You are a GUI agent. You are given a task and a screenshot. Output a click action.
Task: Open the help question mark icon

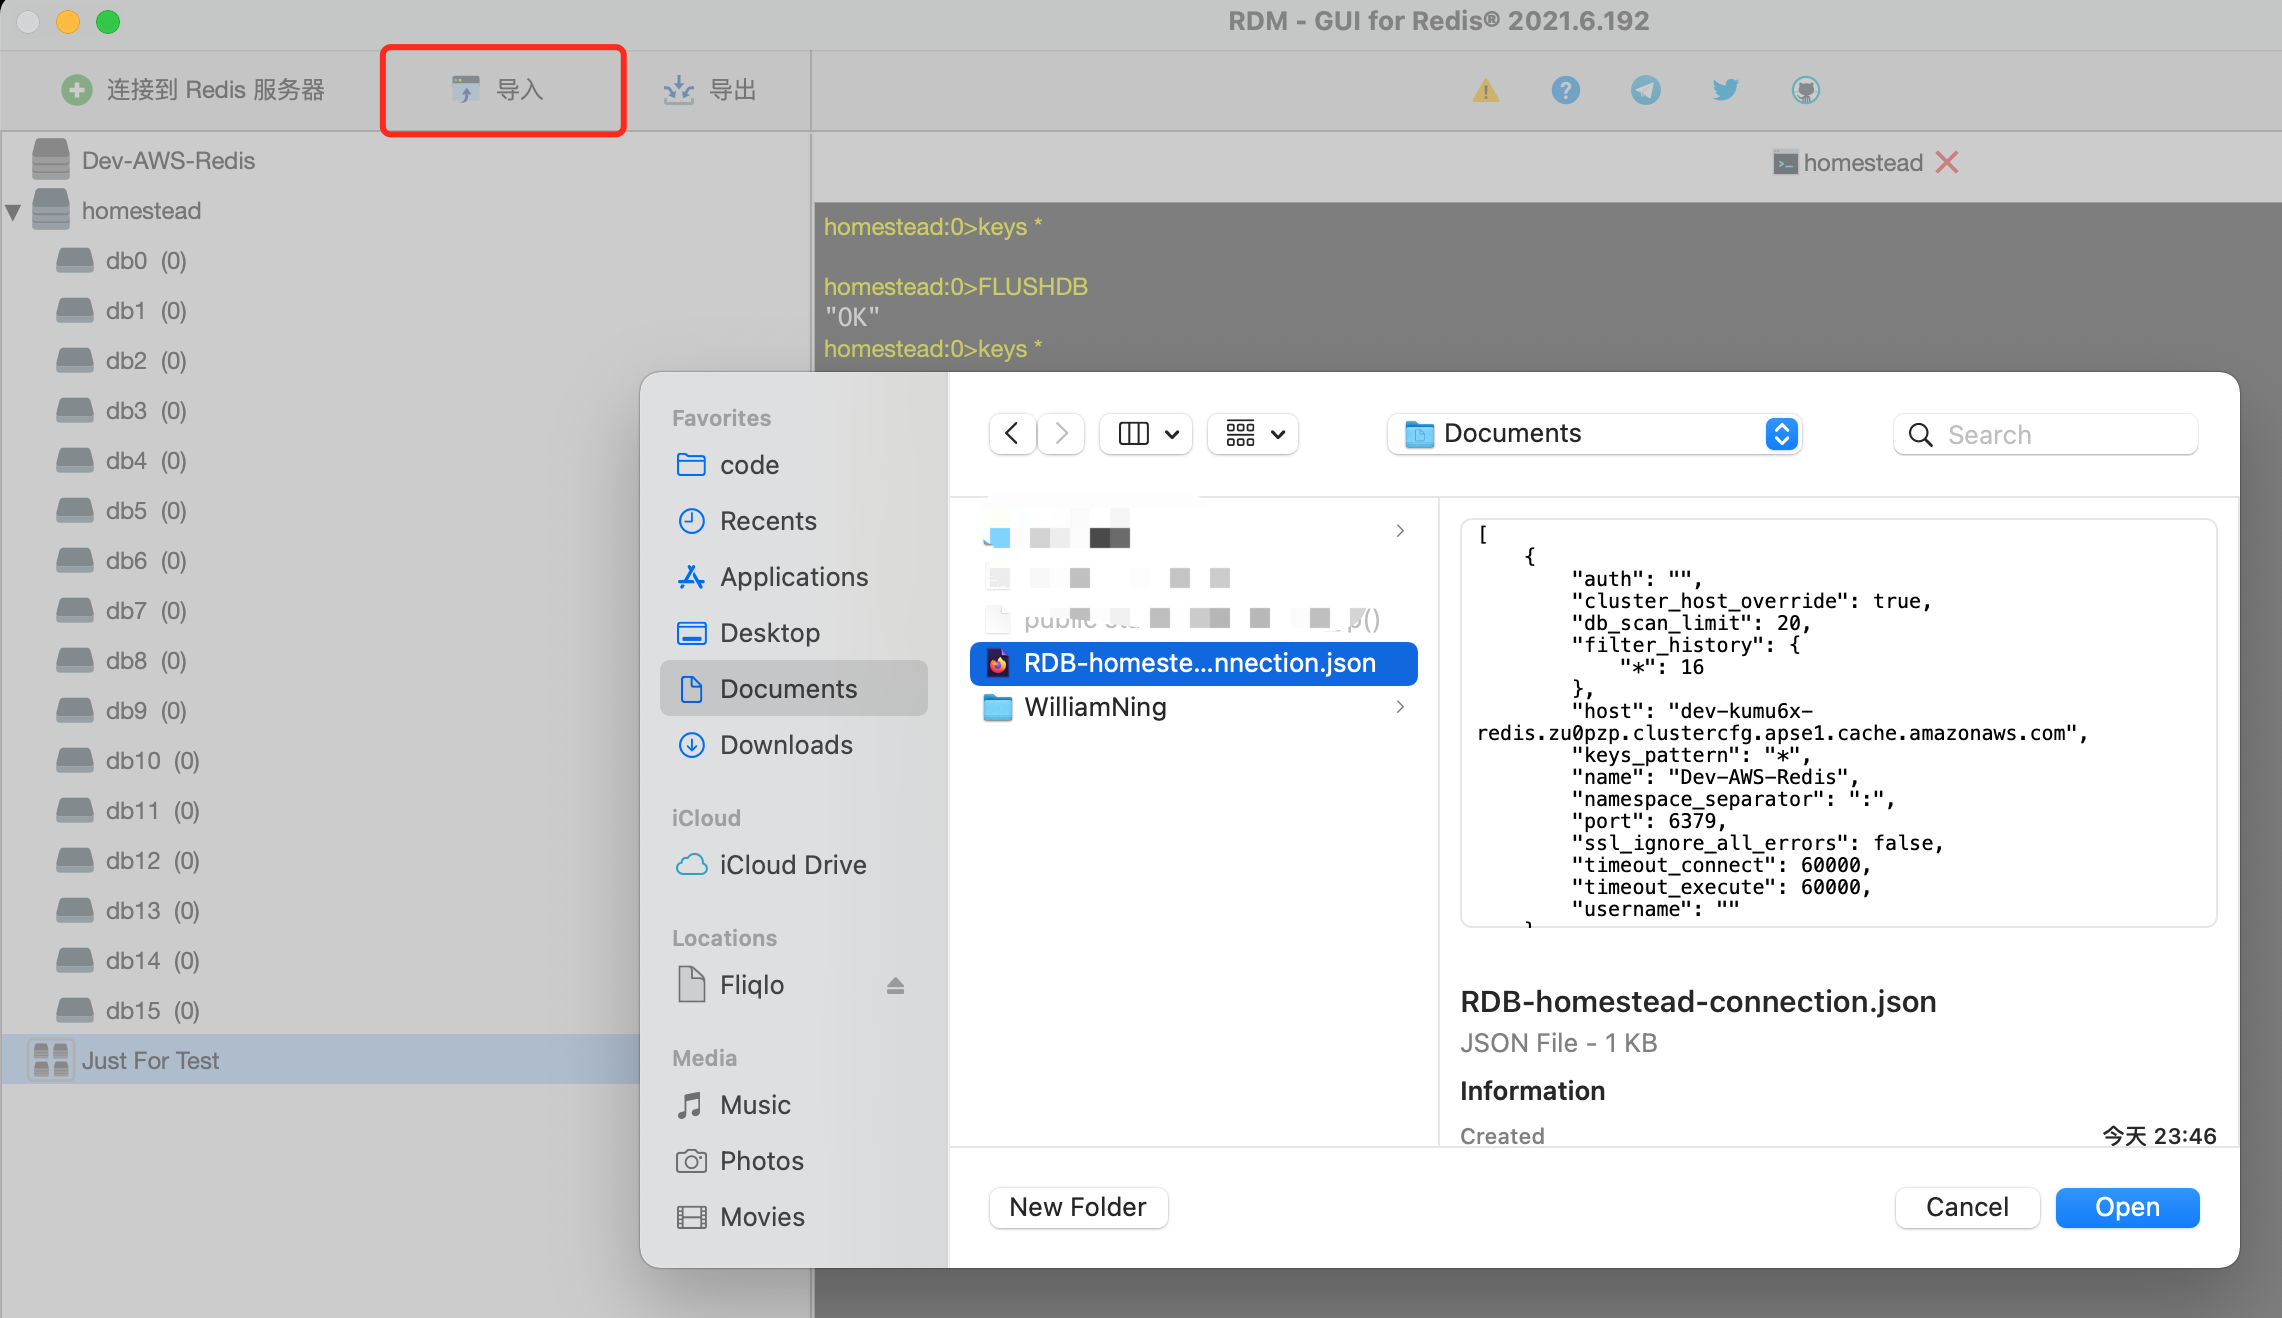1565,90
